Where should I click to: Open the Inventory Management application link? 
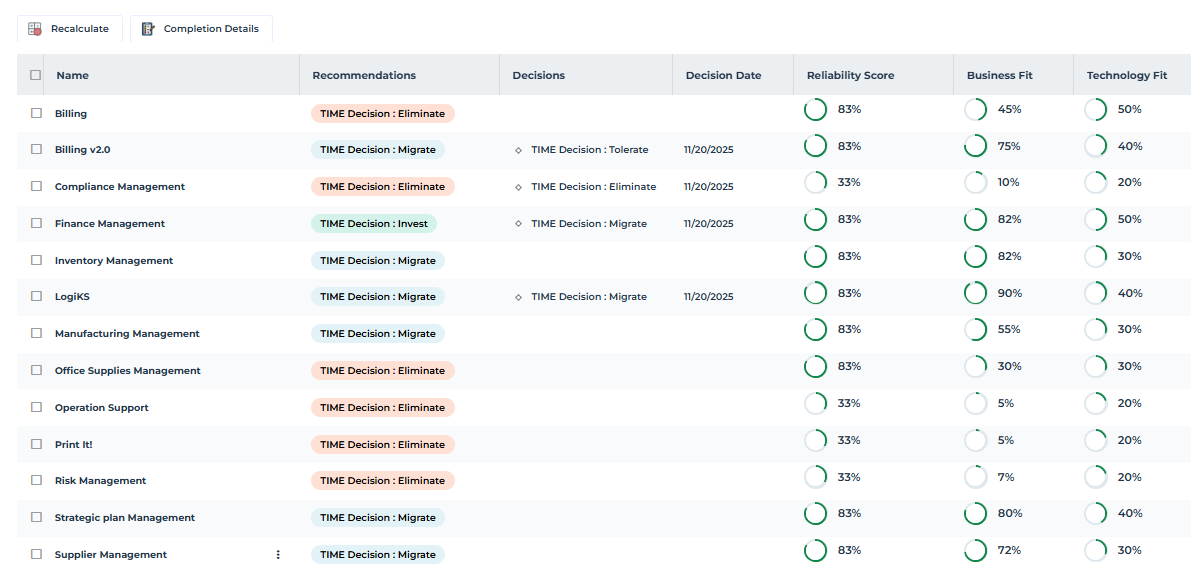coord(114,261)
